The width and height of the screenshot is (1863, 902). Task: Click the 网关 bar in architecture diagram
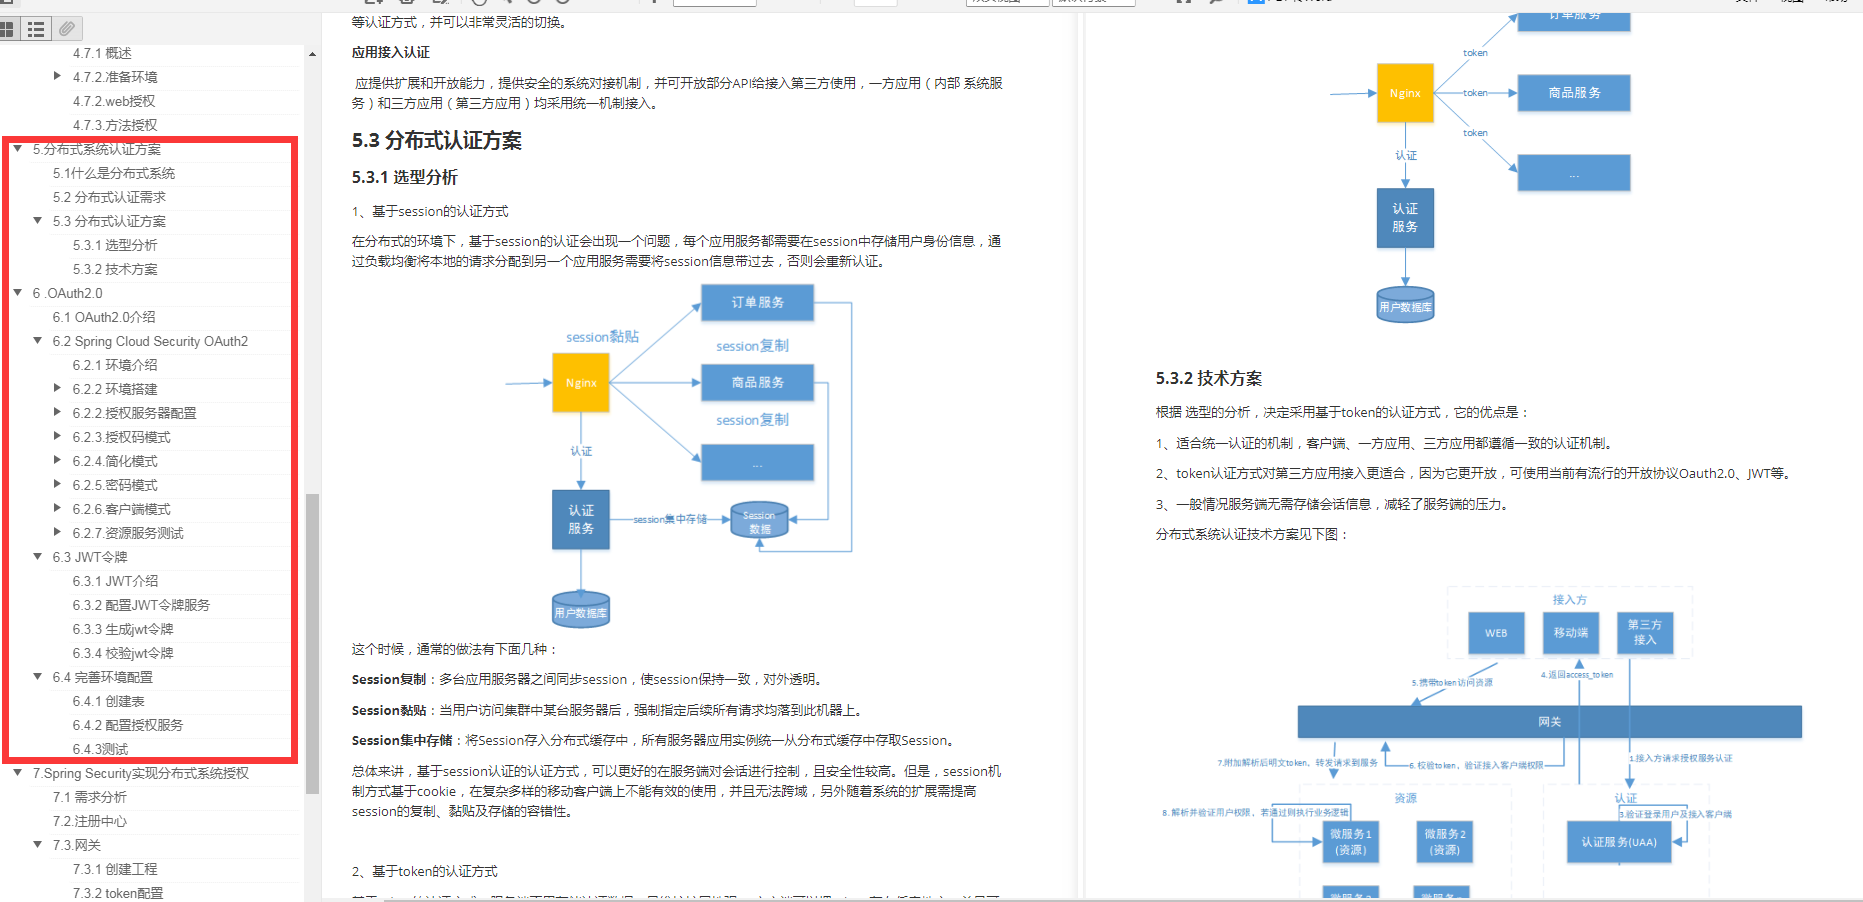[1549, 721]
